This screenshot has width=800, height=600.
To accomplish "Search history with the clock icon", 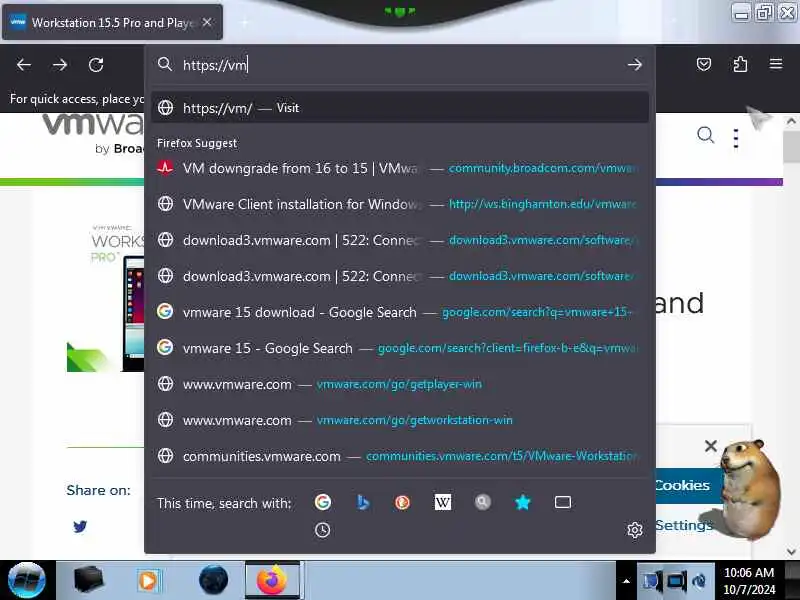I will click(x=322, y=530).
